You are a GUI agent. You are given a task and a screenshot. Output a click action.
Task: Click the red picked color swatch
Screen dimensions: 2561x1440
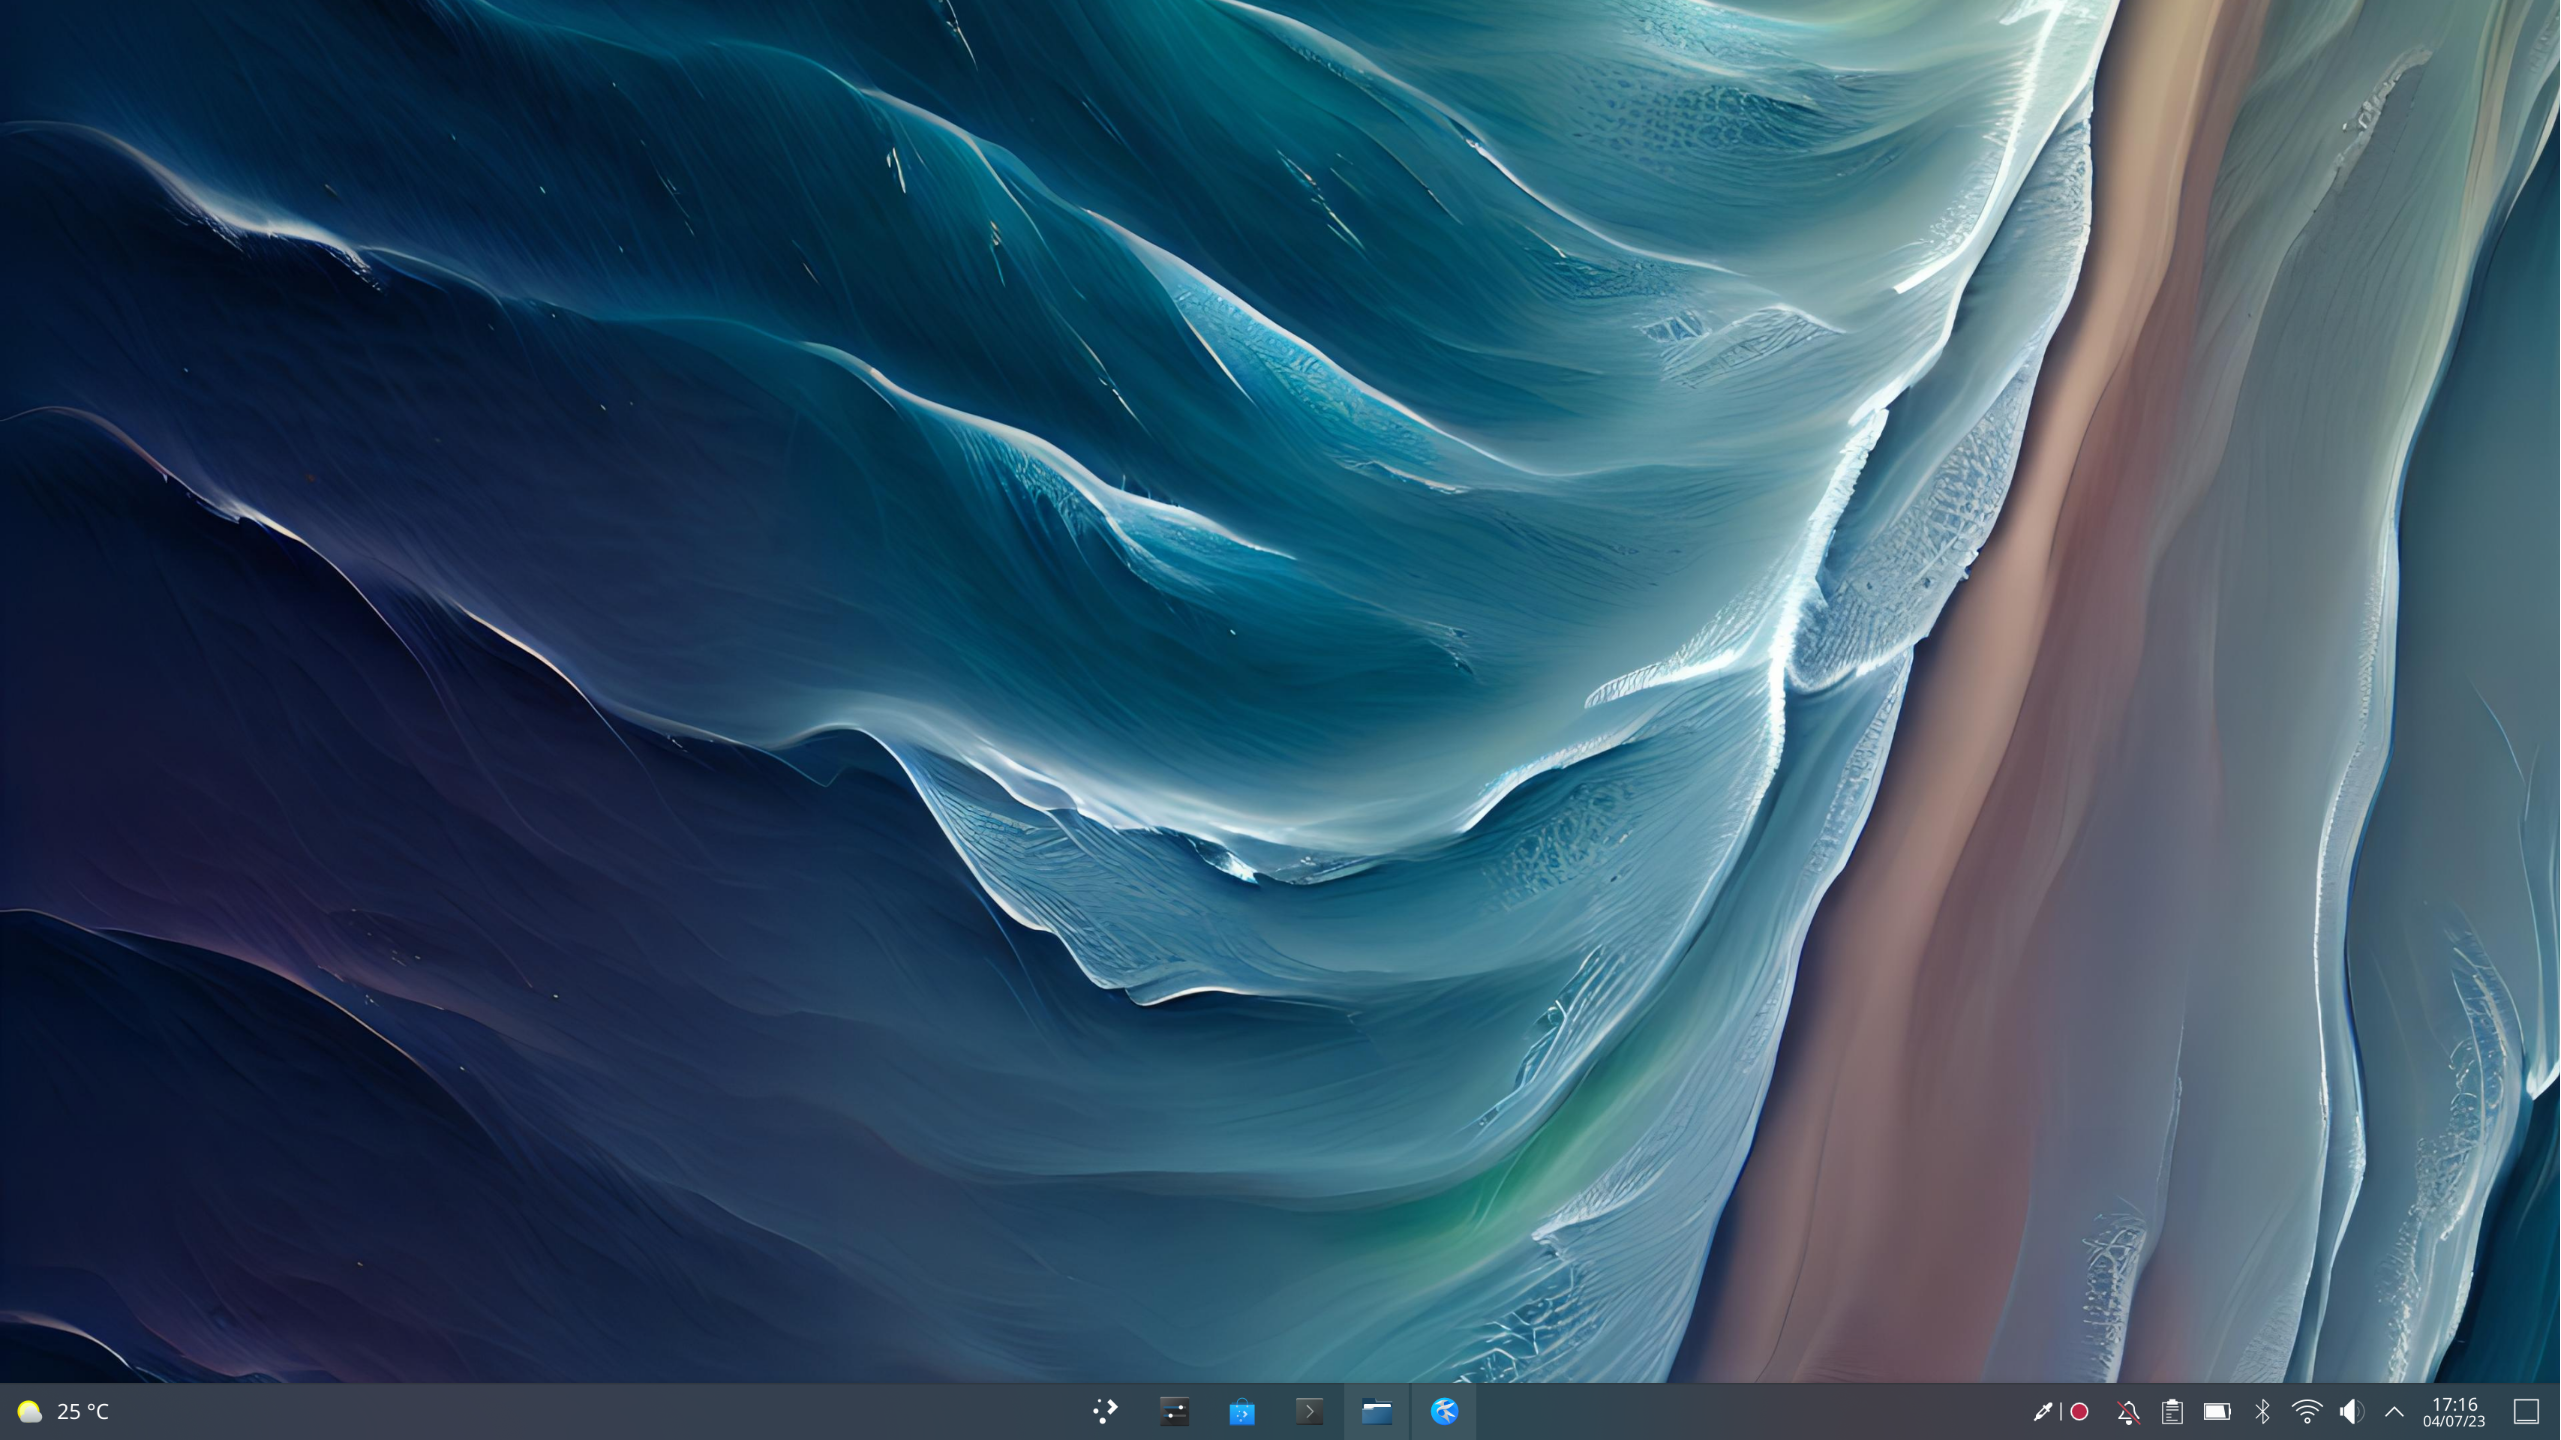point(2080,1411)
